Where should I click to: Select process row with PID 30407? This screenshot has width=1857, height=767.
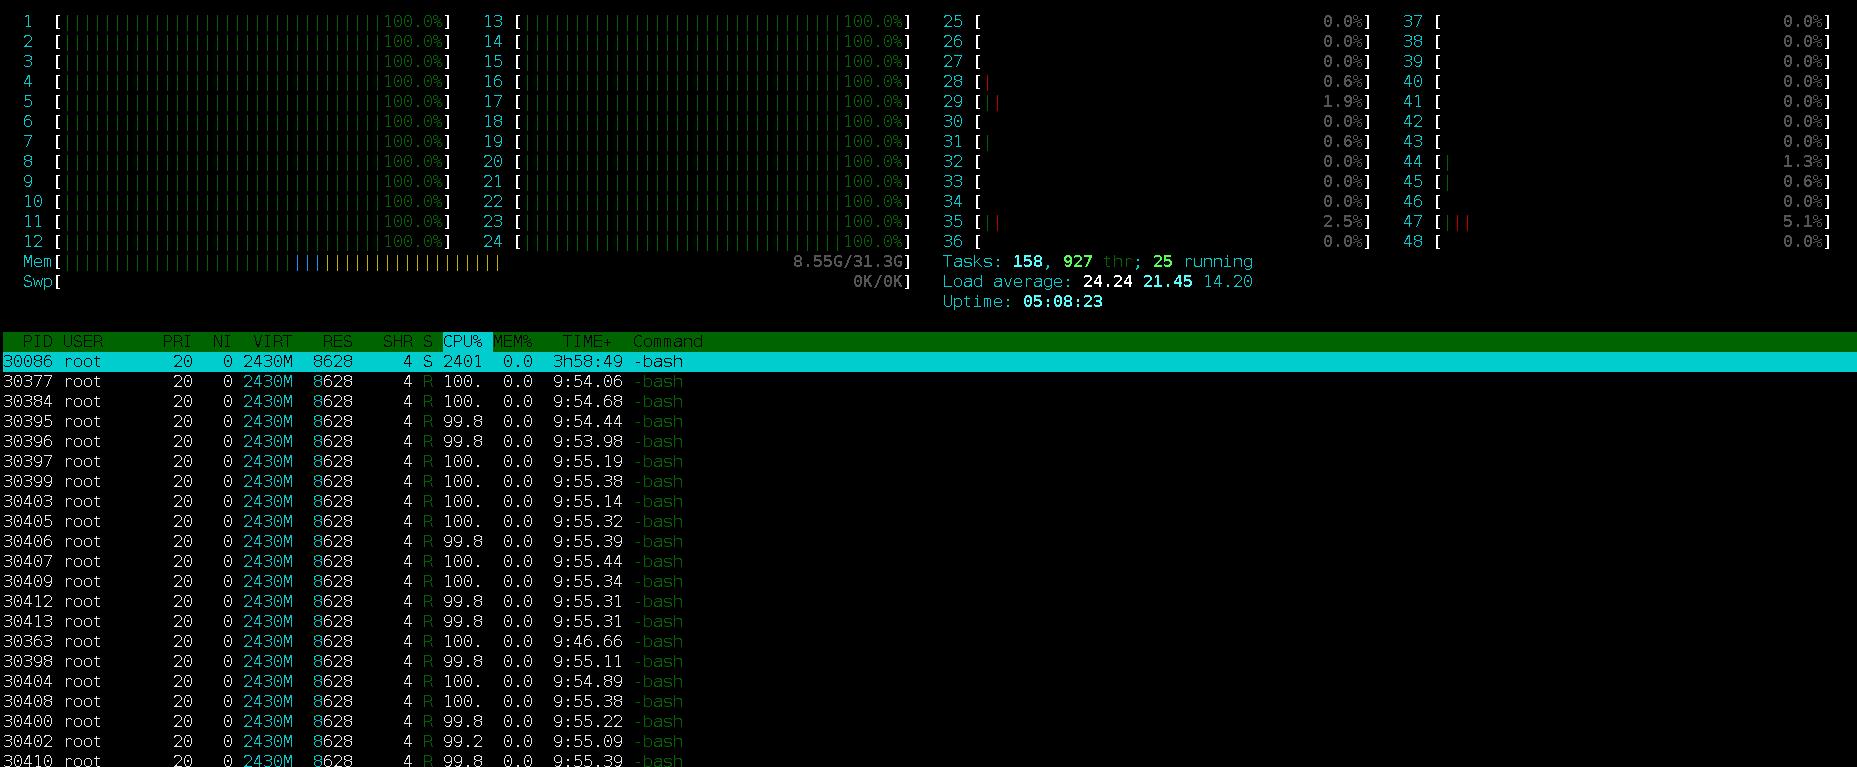coord(928,561)
